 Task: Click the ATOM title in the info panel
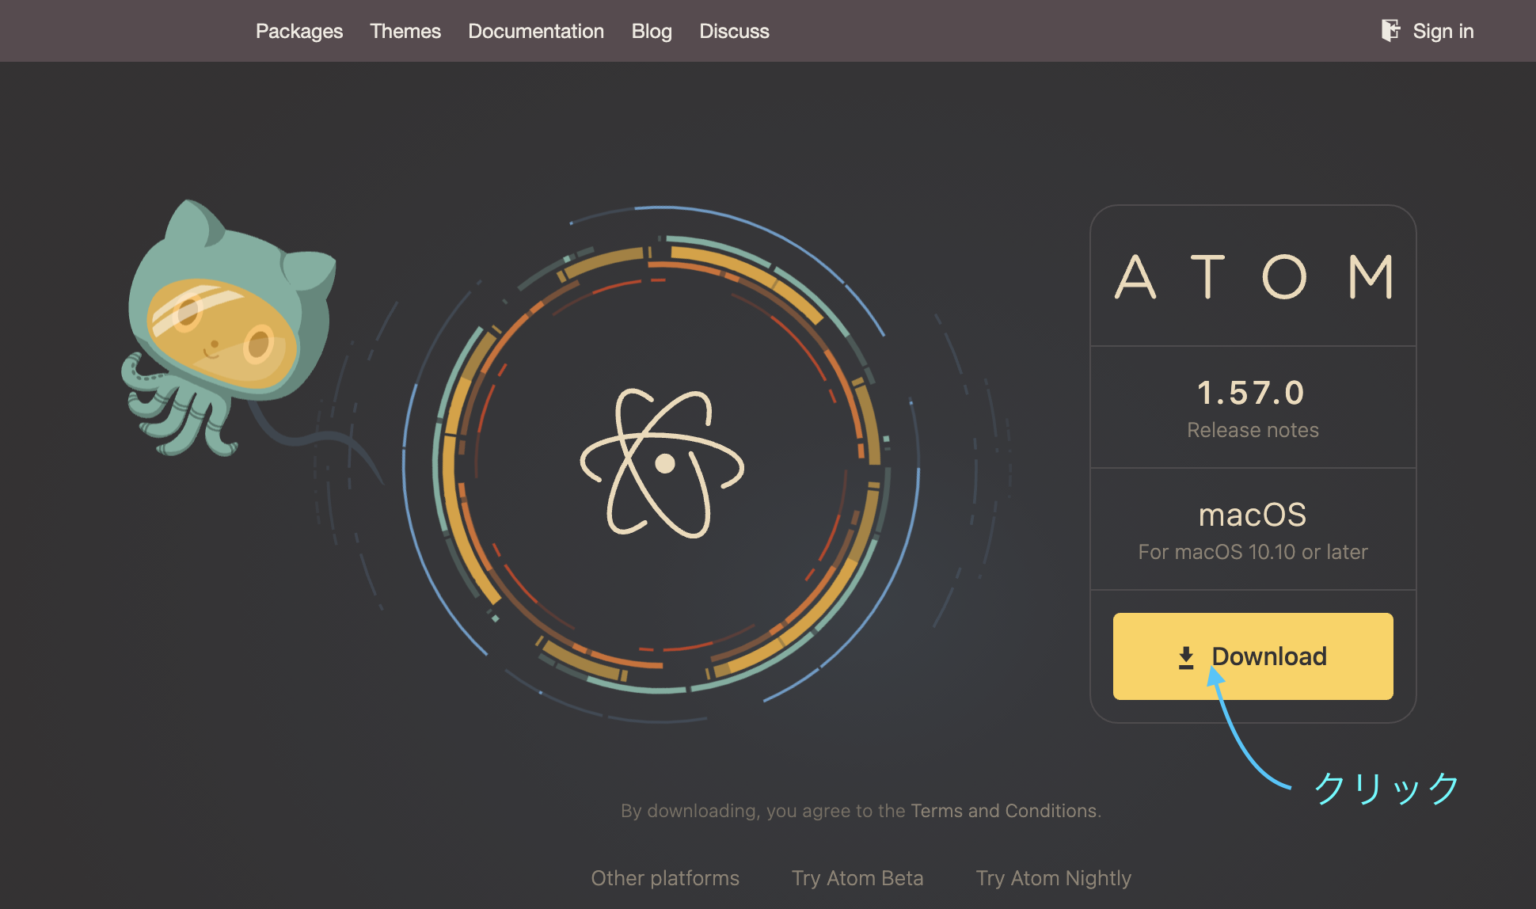[x=1253, y=277]
